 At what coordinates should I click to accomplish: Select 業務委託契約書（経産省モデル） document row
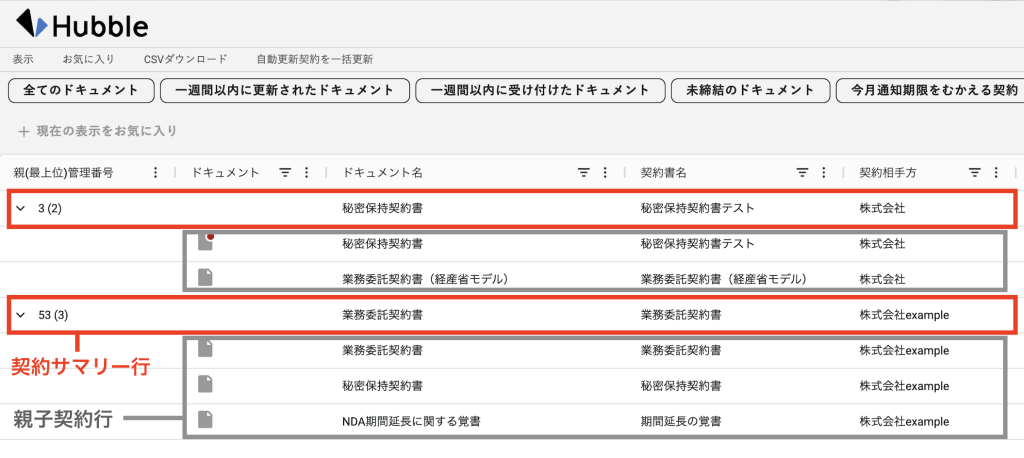pos(424,279)
